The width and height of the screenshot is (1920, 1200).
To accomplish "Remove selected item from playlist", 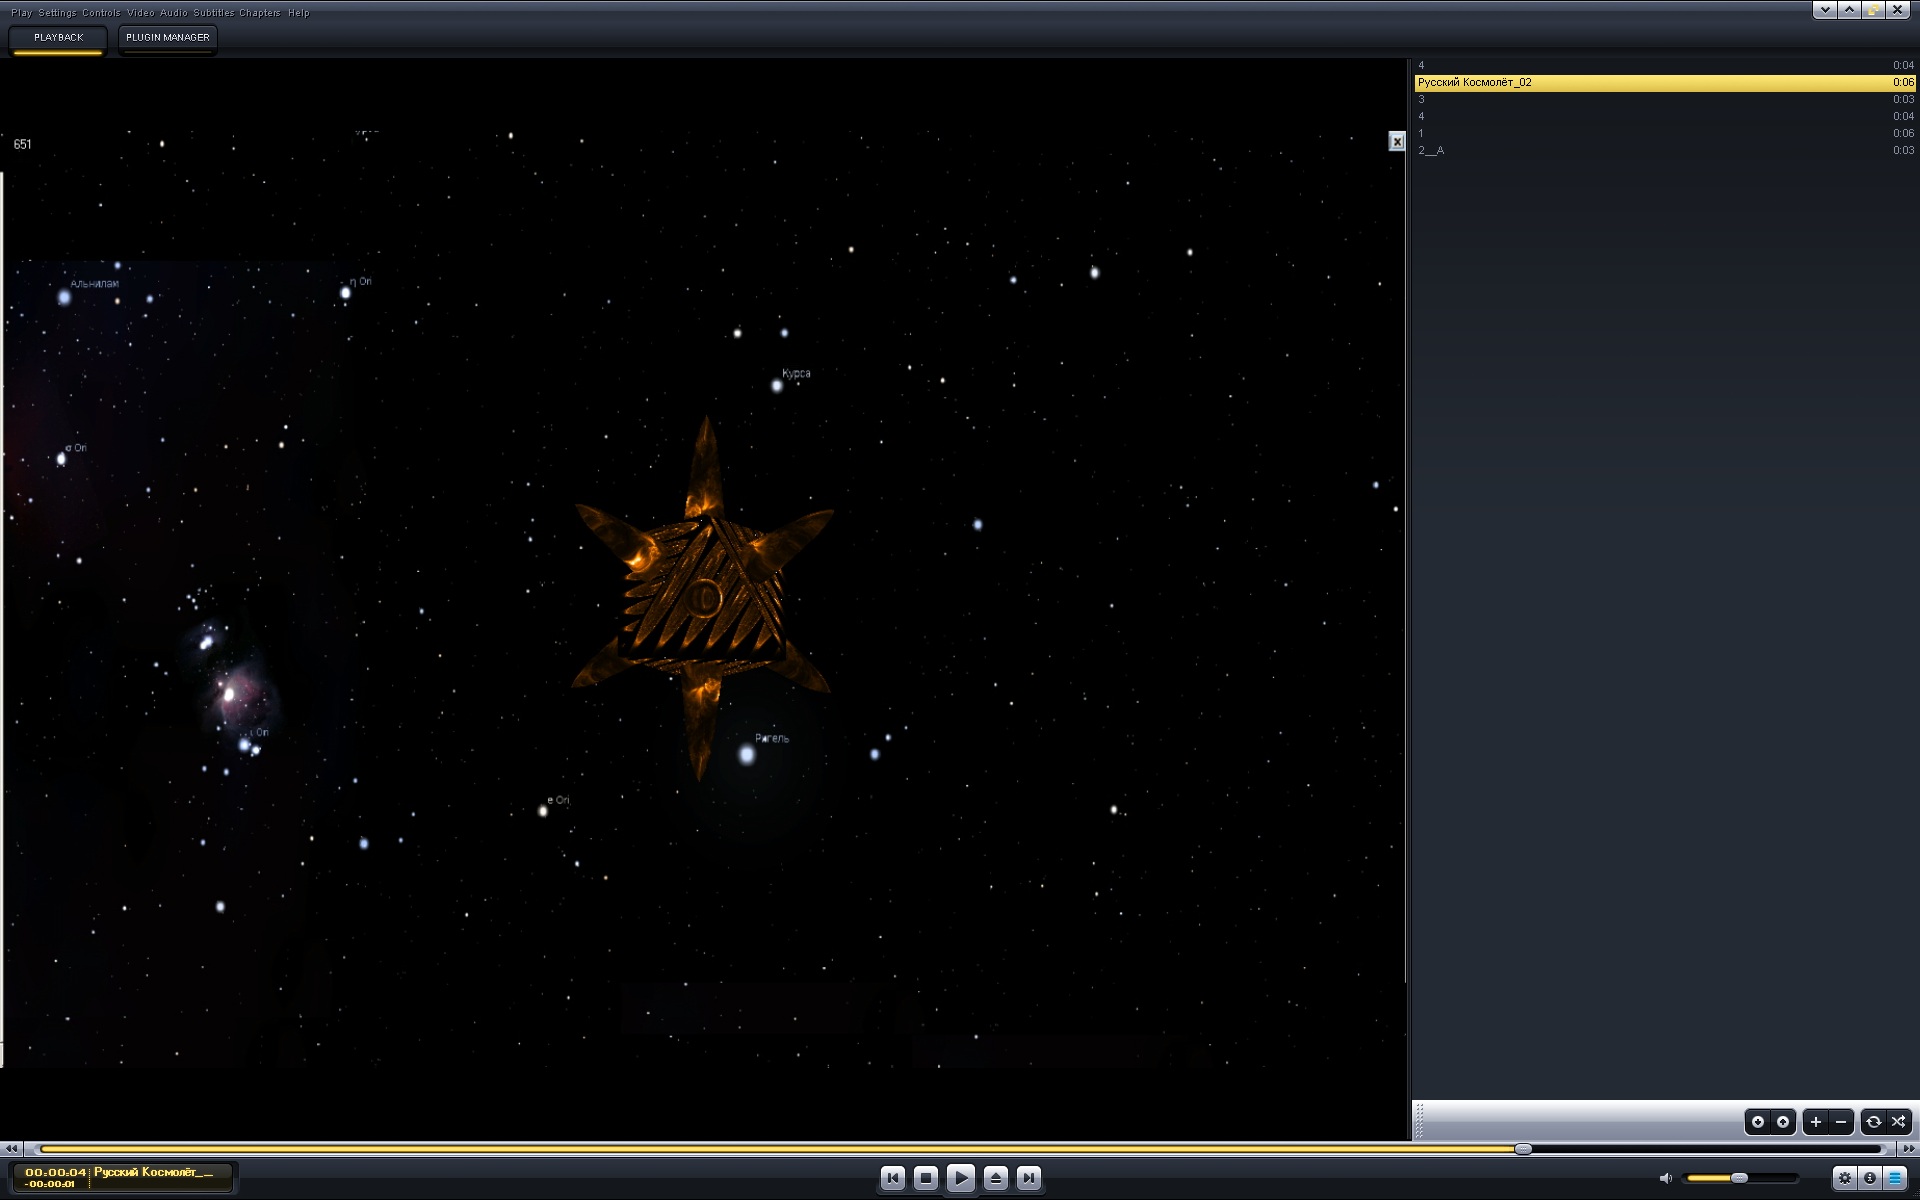I will [x=1841, y=1122].
